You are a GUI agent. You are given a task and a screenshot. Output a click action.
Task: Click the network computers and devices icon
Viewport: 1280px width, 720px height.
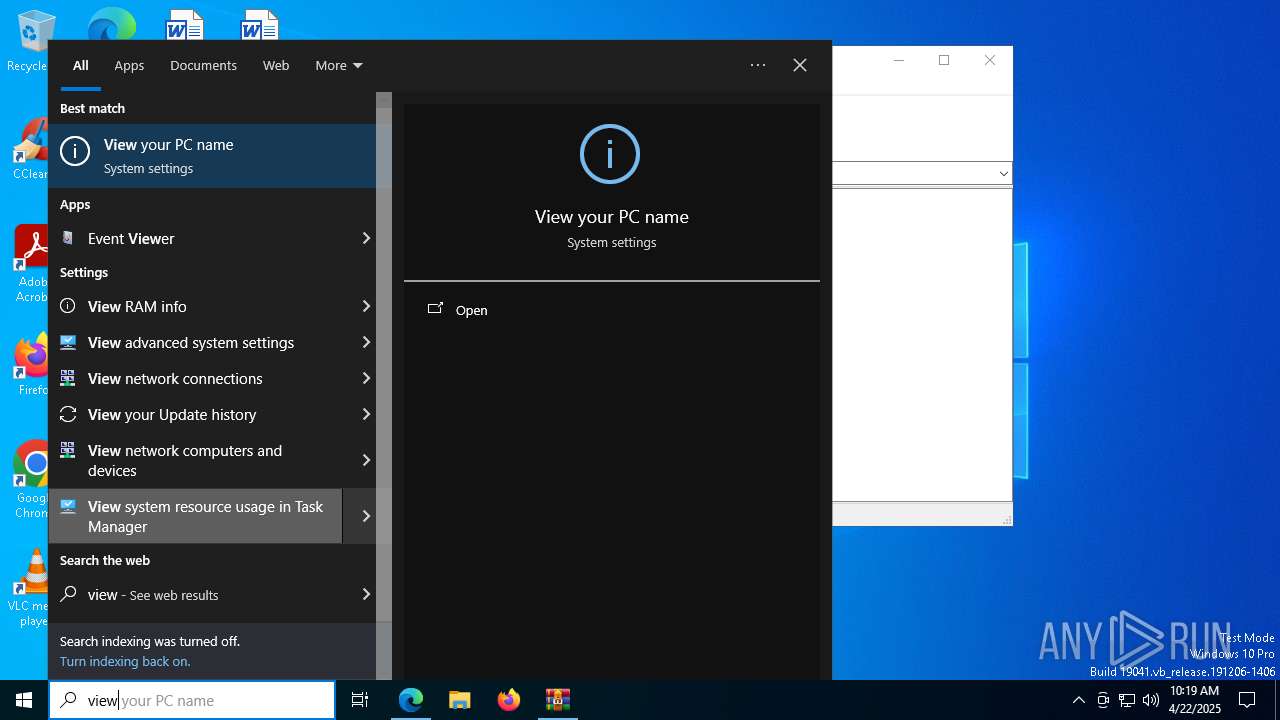pyautogui.click(x=68, y=450)
